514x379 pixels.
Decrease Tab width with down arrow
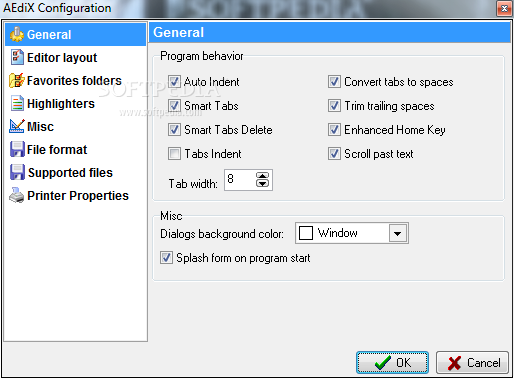click(262, 183)
